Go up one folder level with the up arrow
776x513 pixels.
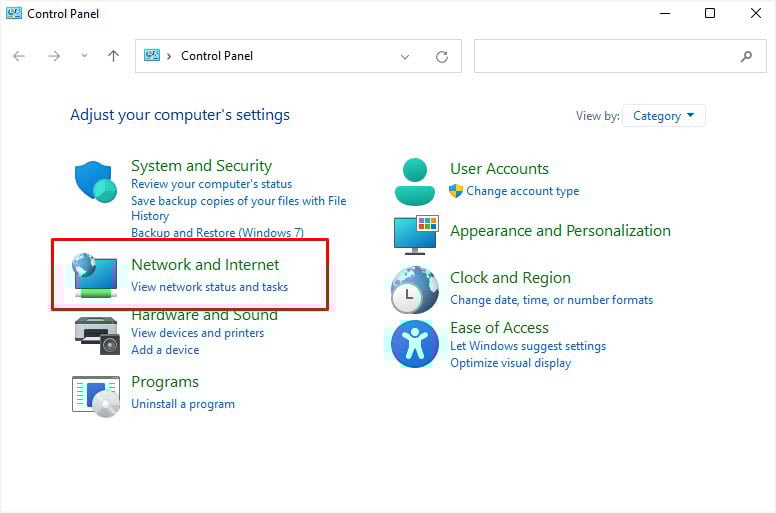coord(113,56)
